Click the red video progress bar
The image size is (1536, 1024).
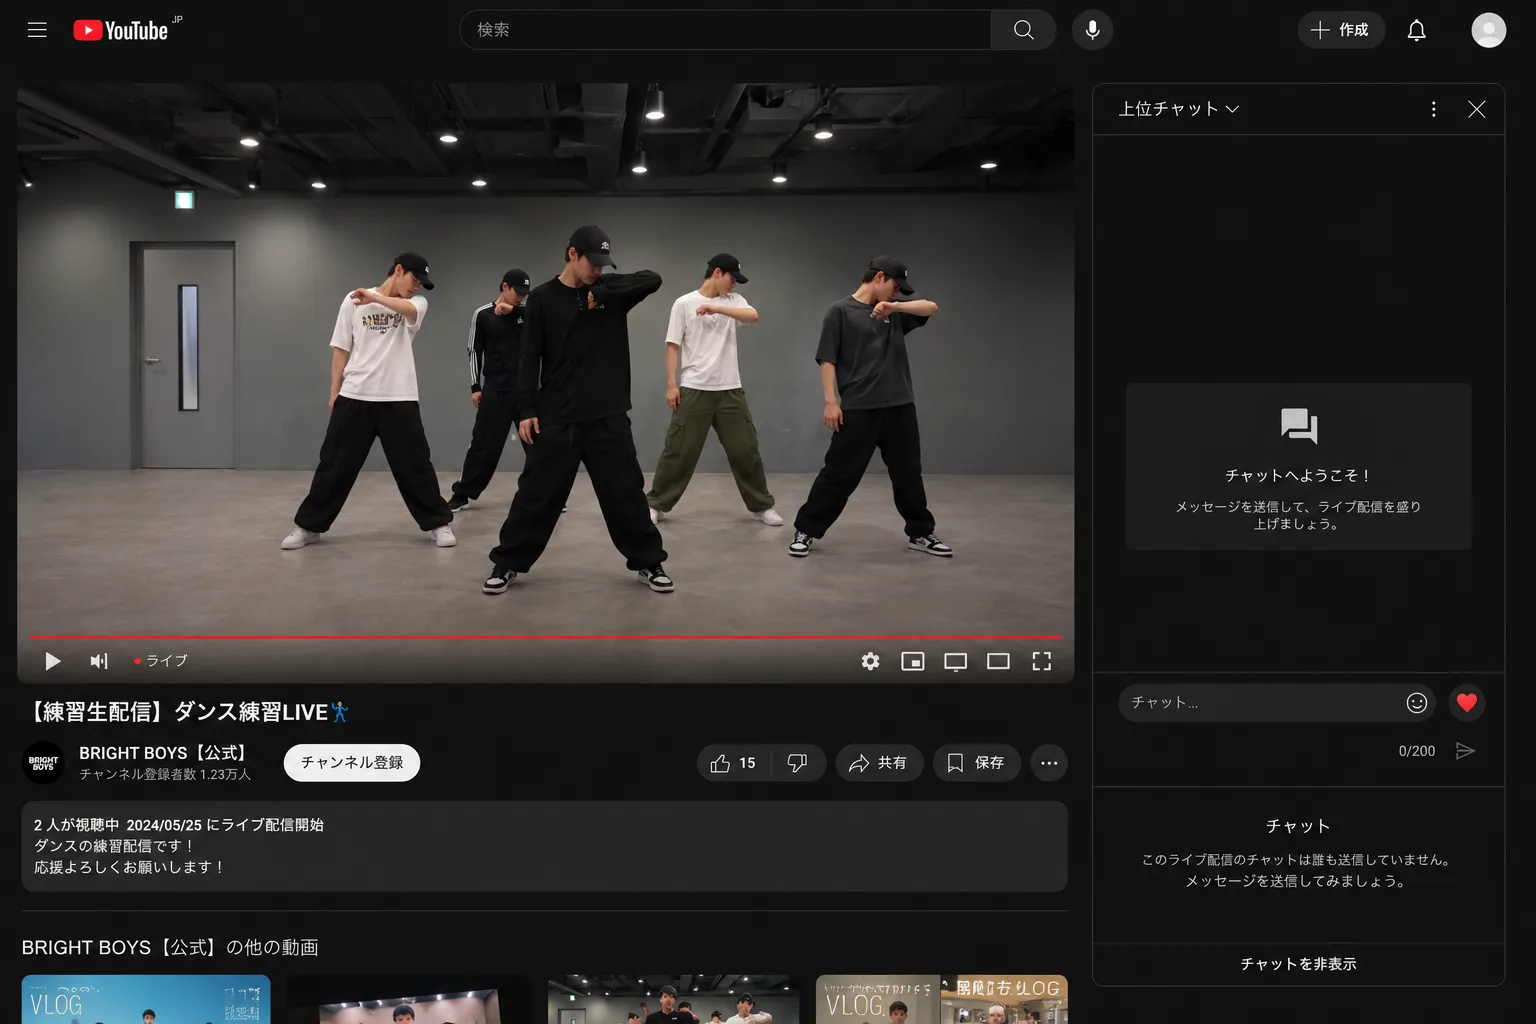545,636
